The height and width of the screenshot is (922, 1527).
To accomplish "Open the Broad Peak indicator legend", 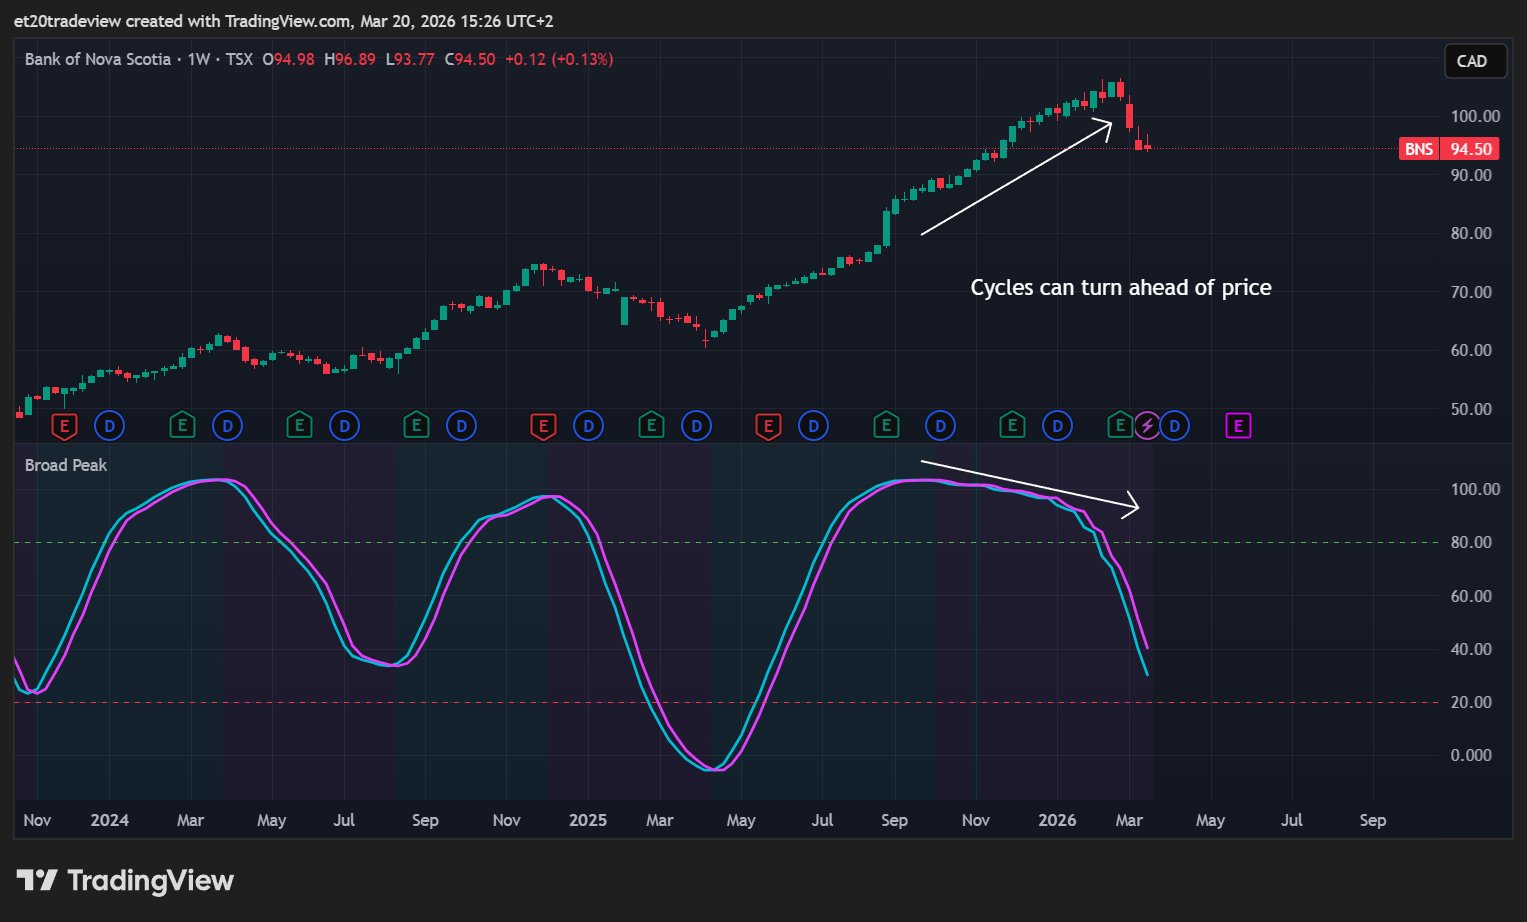I will 66,465.
